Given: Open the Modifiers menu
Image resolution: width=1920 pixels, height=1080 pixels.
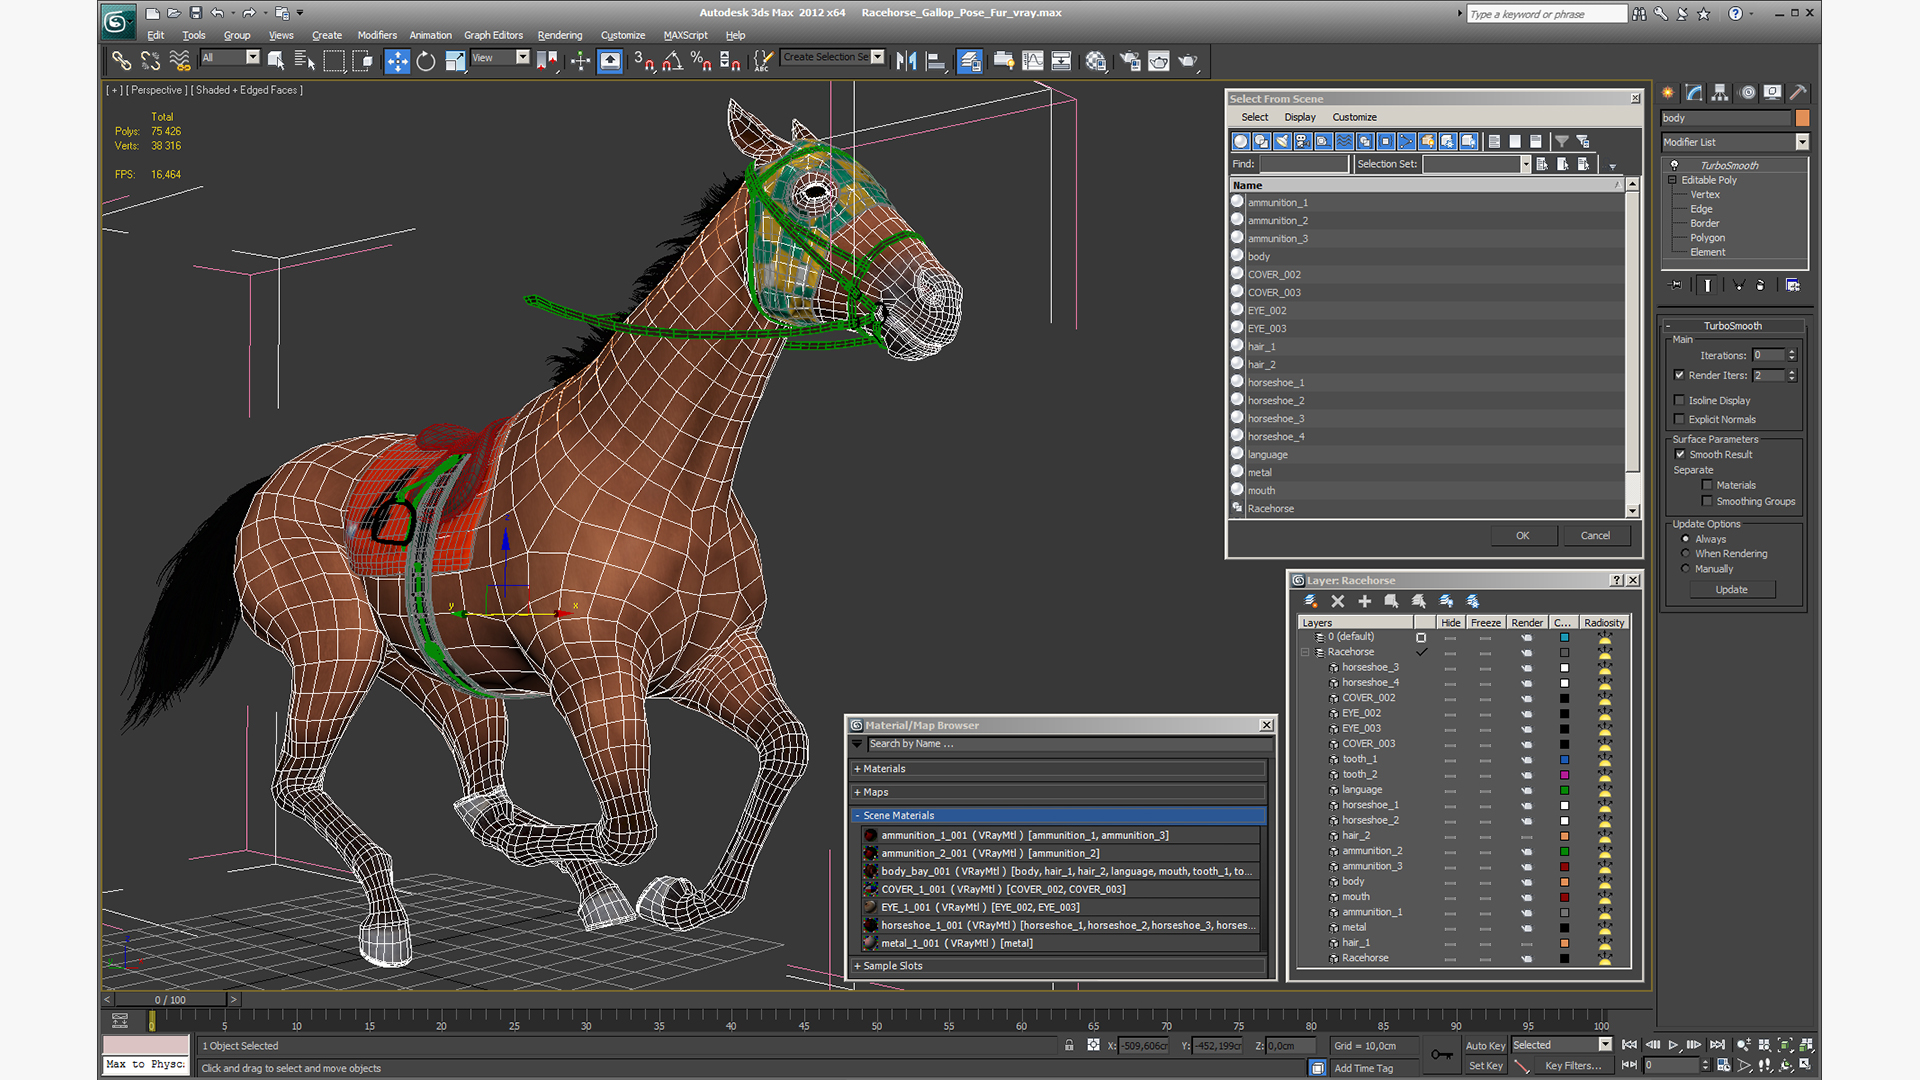Looking at the screenshot, I should point(377,35).
